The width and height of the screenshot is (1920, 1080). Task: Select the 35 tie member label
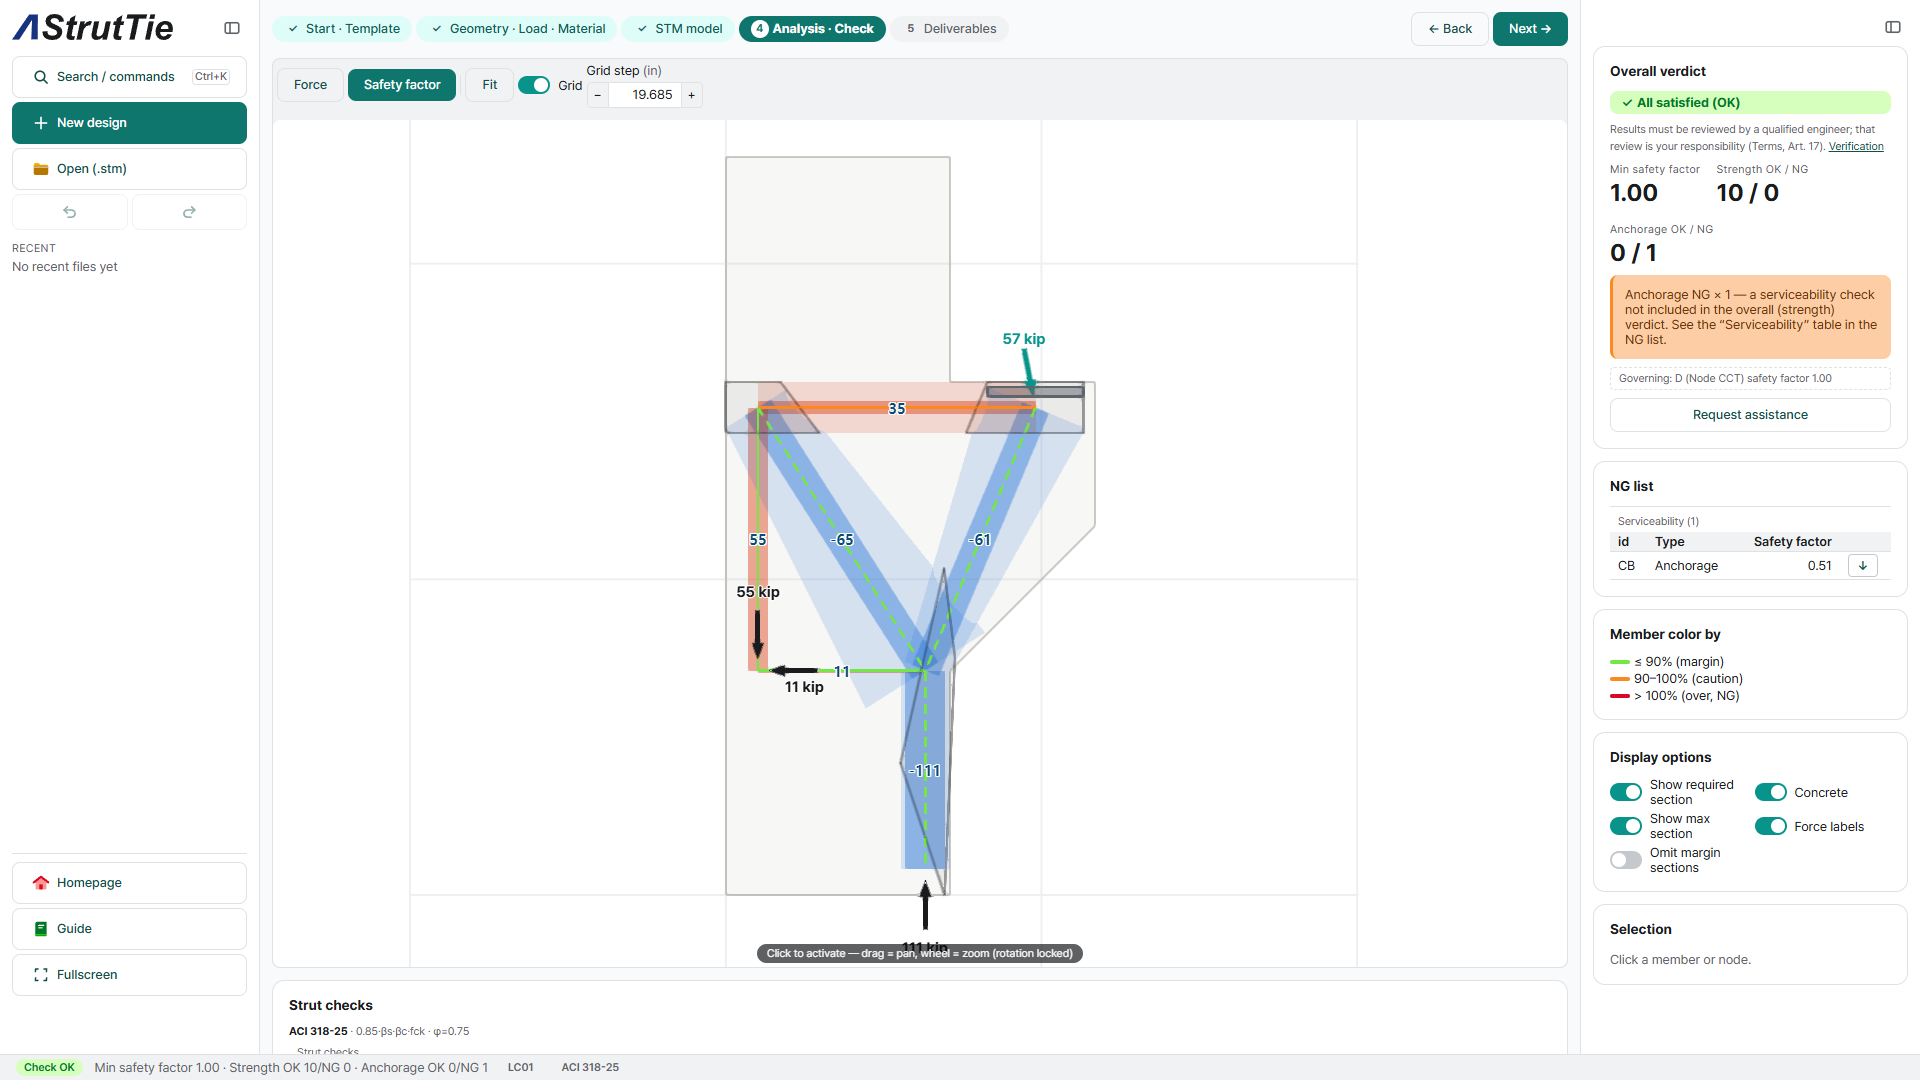(x=897, y=409)
